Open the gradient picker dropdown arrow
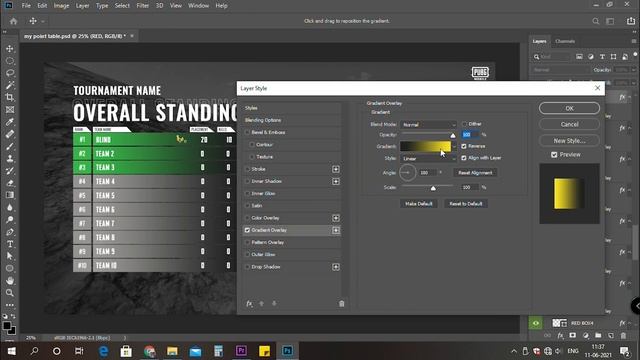 454,147
